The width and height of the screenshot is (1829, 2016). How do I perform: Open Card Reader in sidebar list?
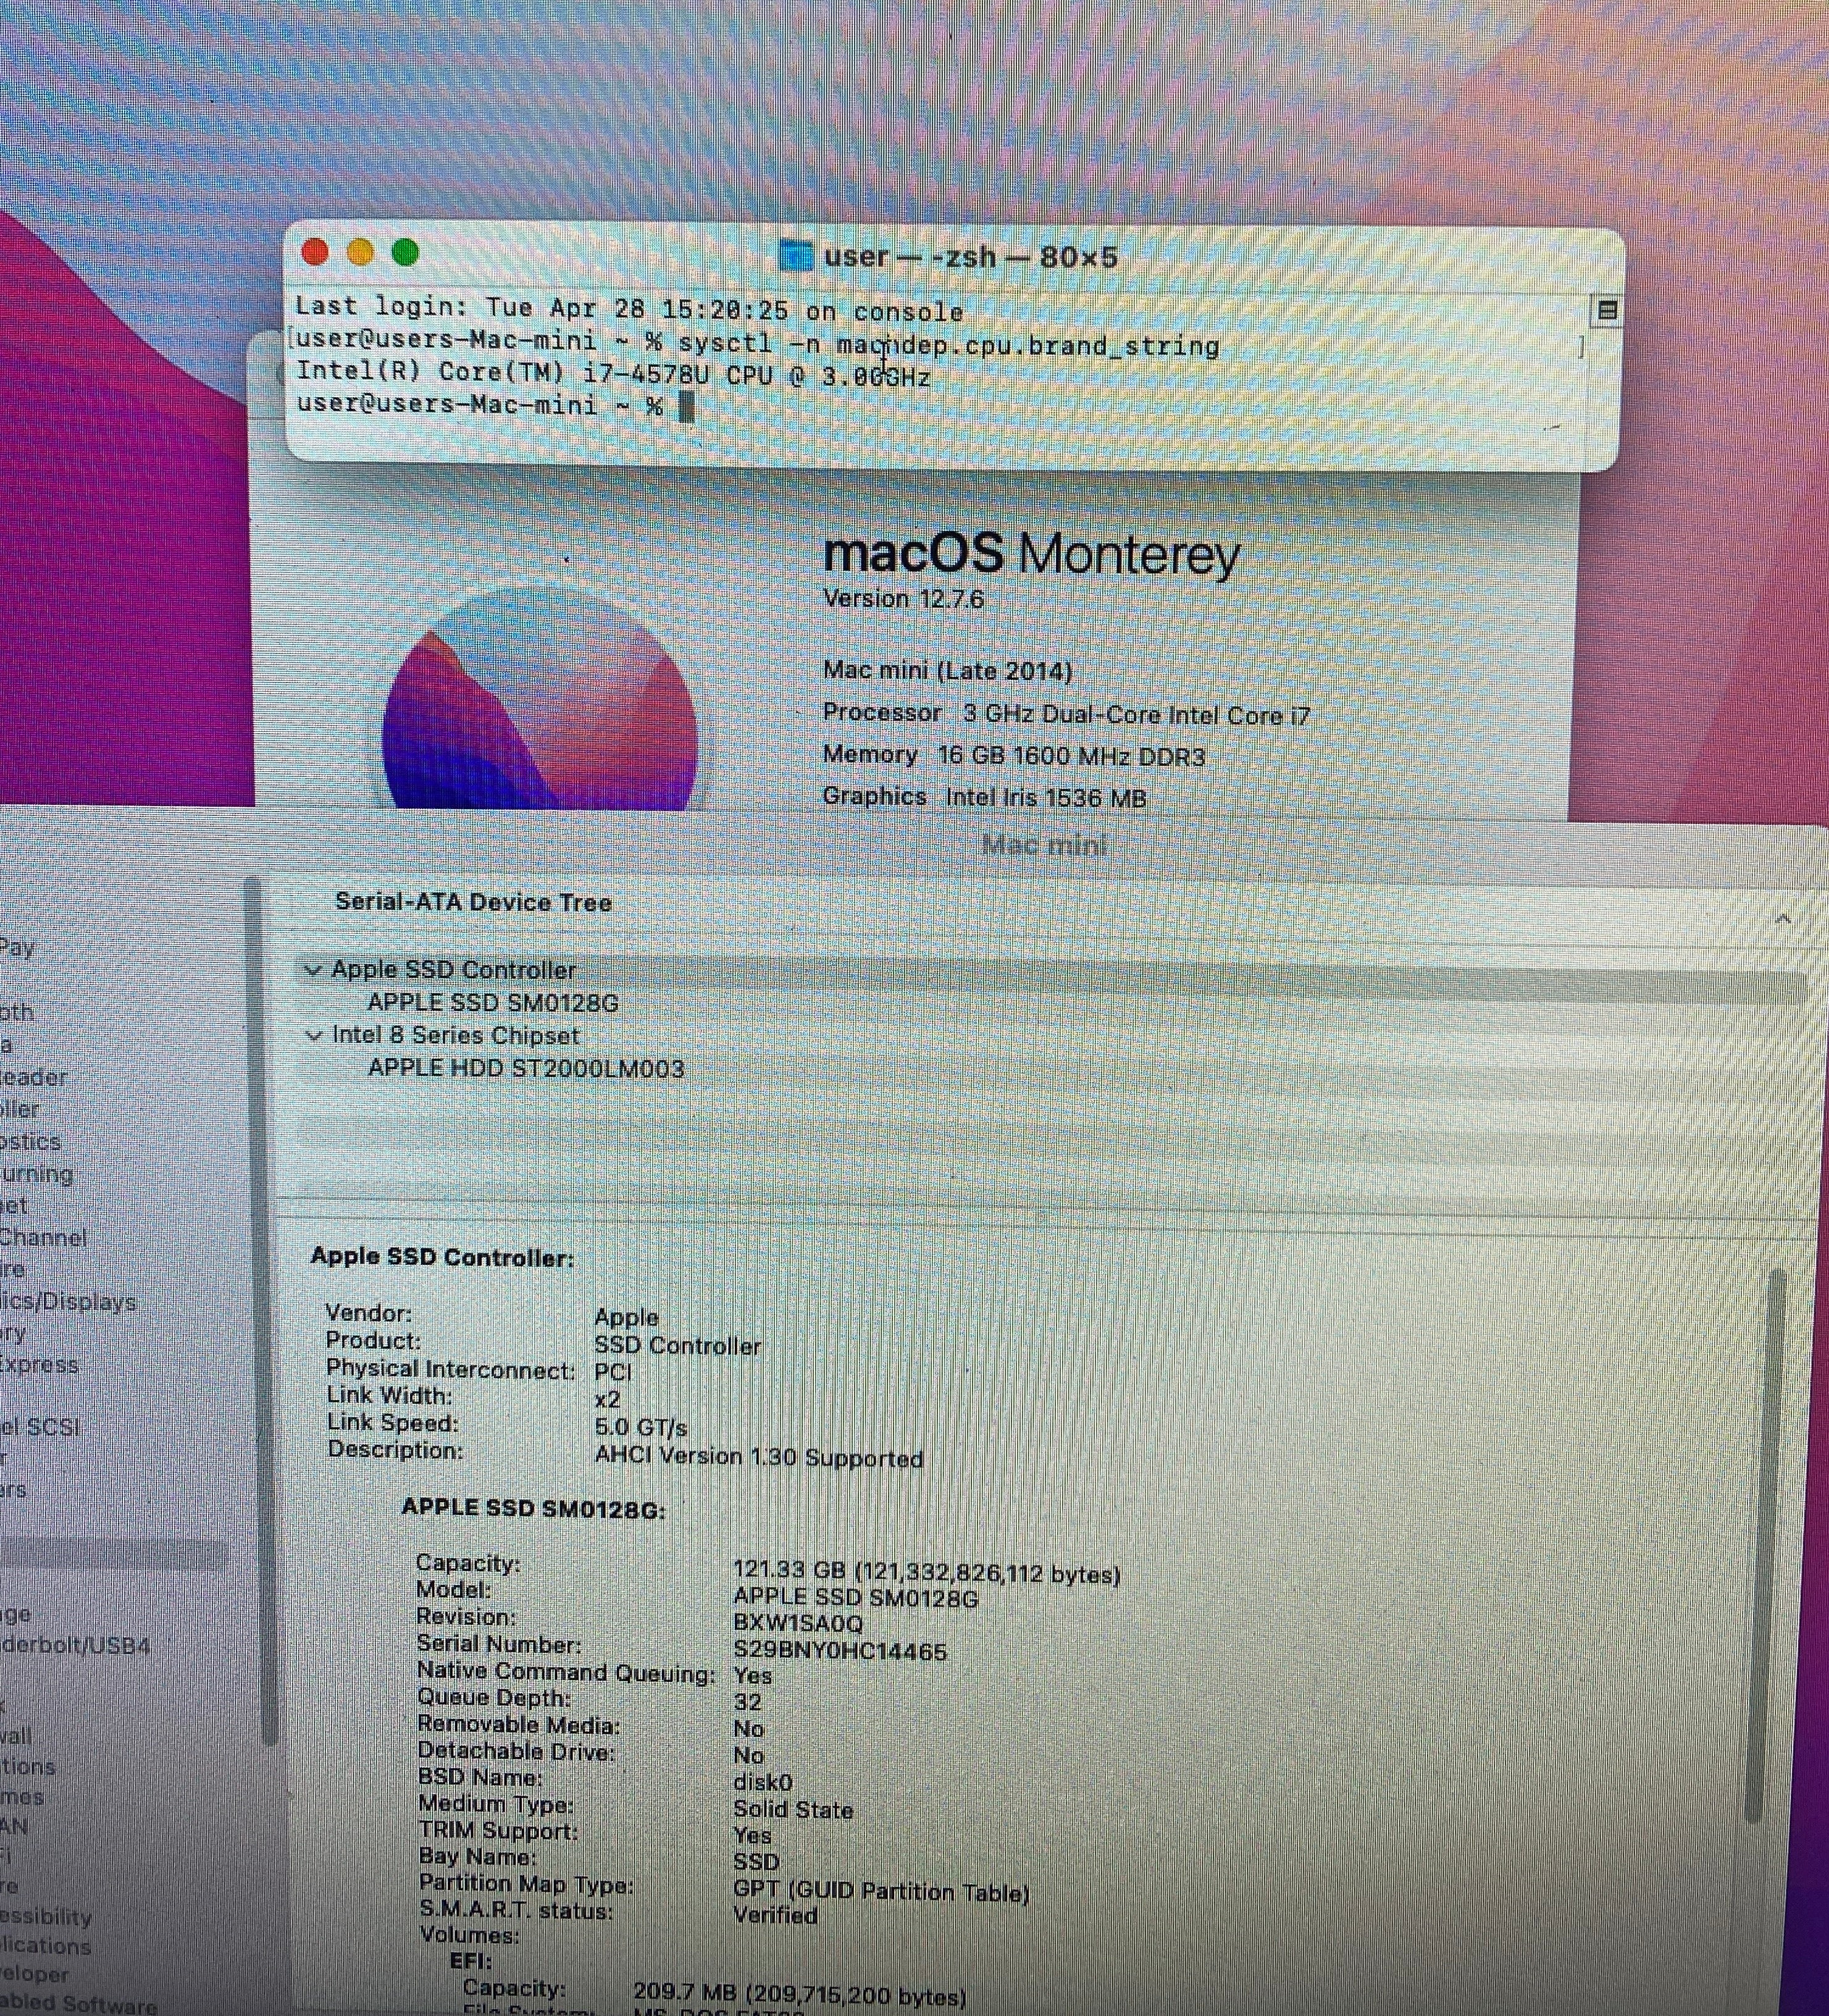[x=34, y=1077]
